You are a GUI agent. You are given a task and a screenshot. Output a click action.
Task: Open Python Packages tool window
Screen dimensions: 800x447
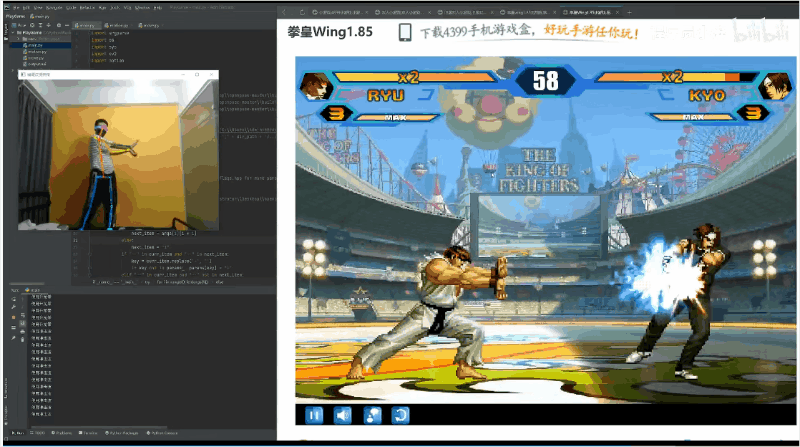point(121,433)
